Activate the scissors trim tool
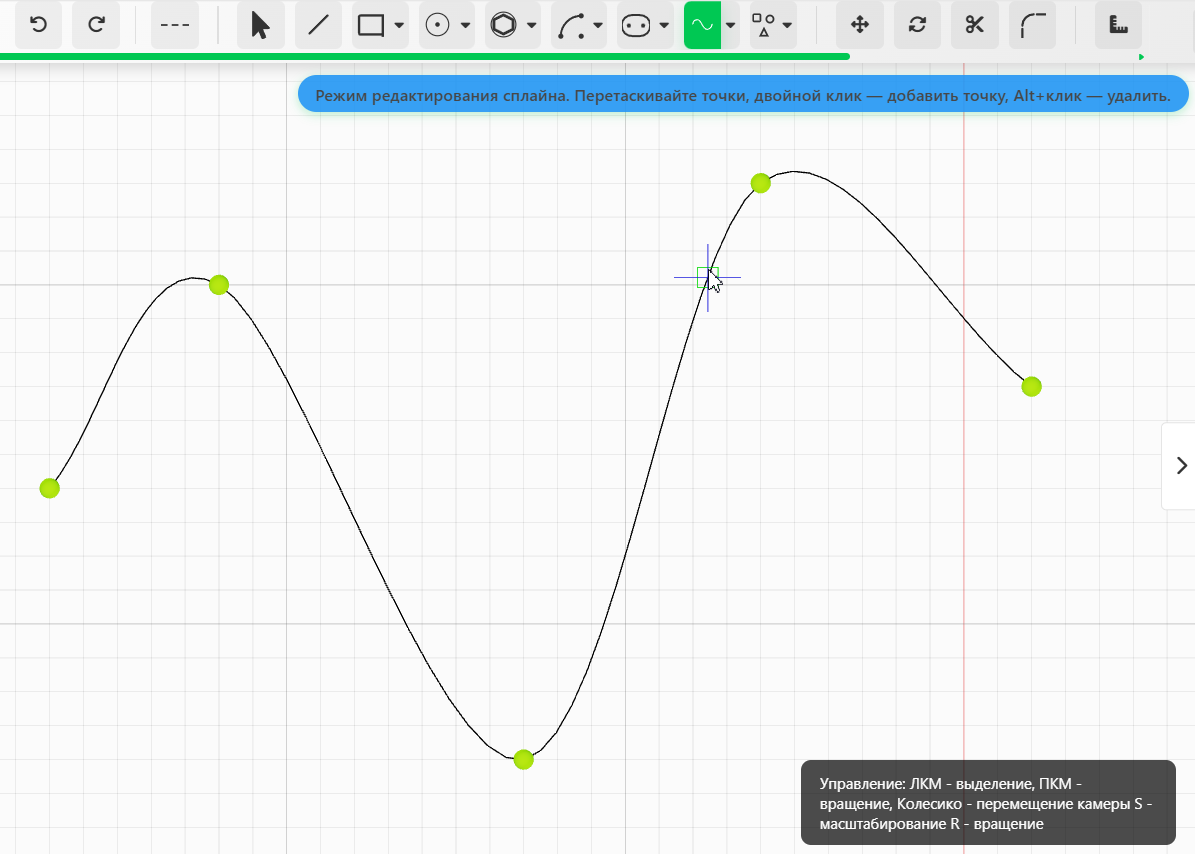This screenshot has width=1195, height=854. click(975, 25)
